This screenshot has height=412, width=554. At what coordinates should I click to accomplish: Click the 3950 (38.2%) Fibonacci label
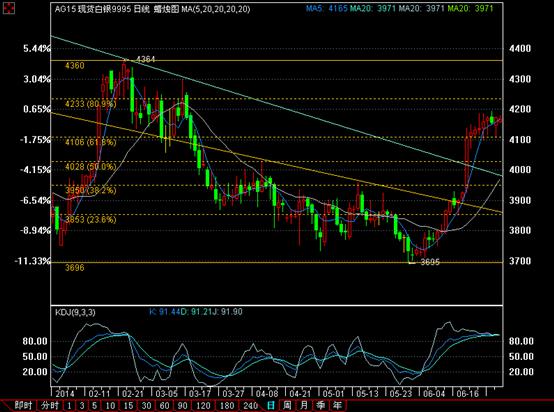91,190
